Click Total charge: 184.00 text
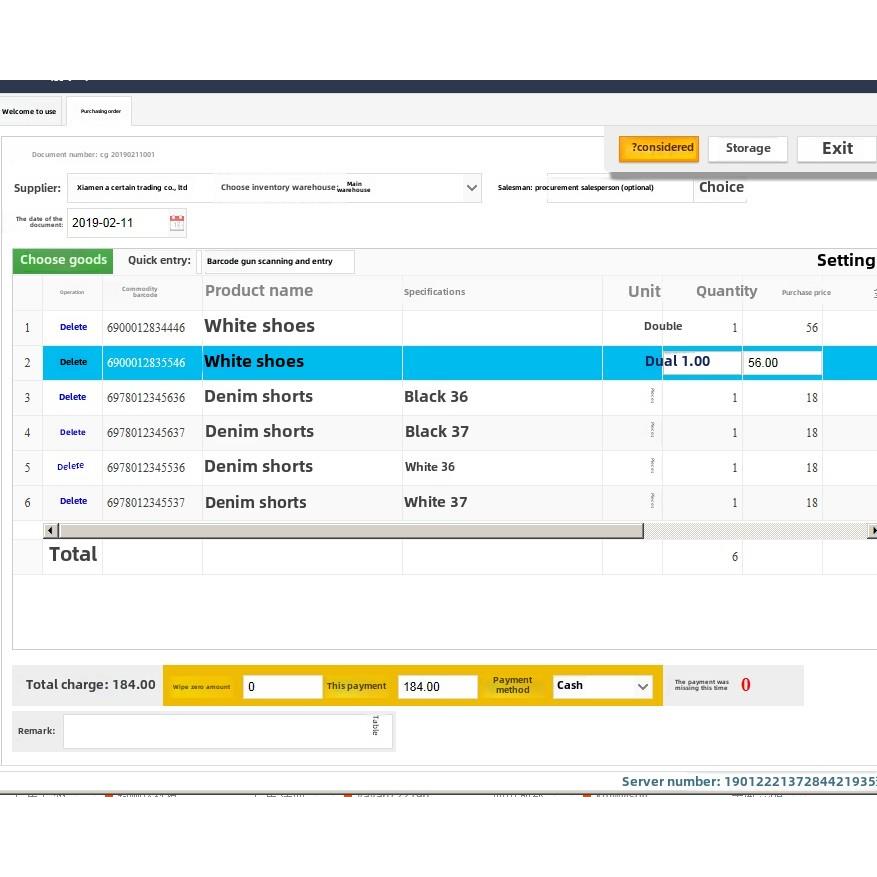 [x=91, y=685]
